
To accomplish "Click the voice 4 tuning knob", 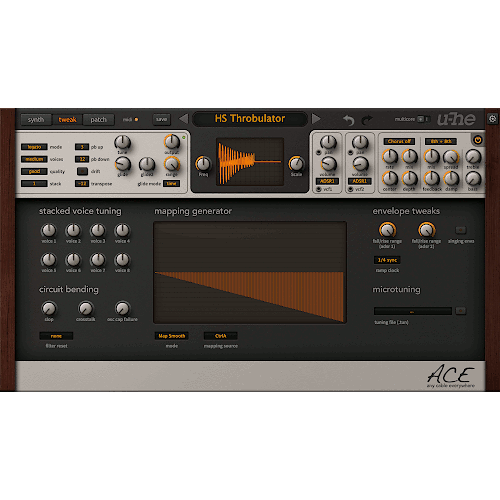I will click(x=122, y=230).
